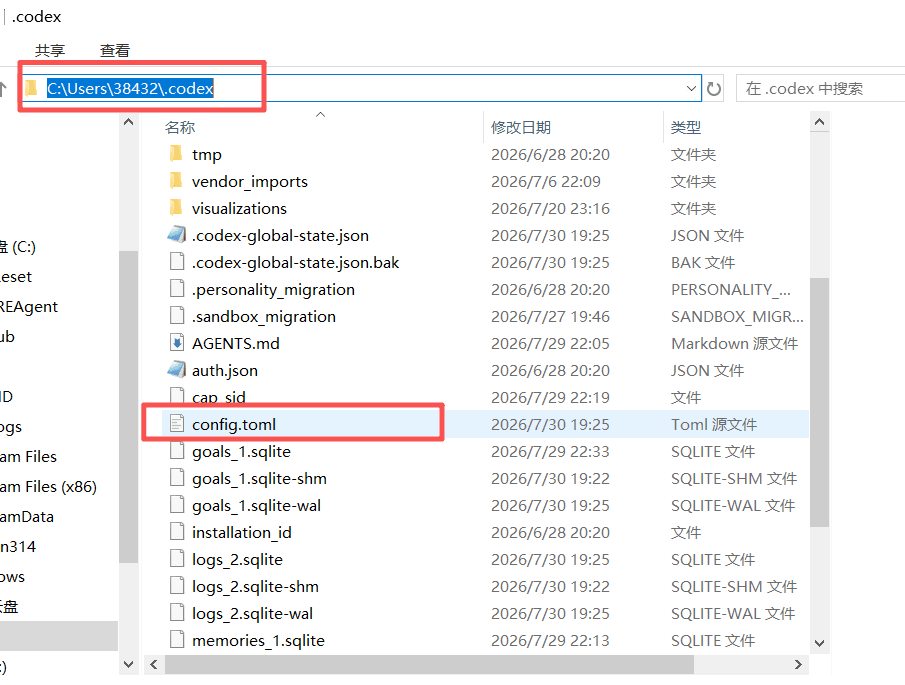The image size is (905, 685).
Task: Select the EAgent item in navigation pane
Action: tap(29, 306)
